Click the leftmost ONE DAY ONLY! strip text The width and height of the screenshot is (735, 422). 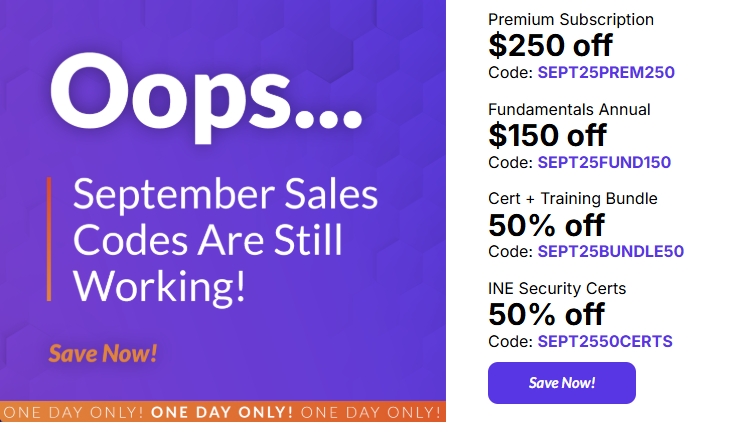pos(74,412)
